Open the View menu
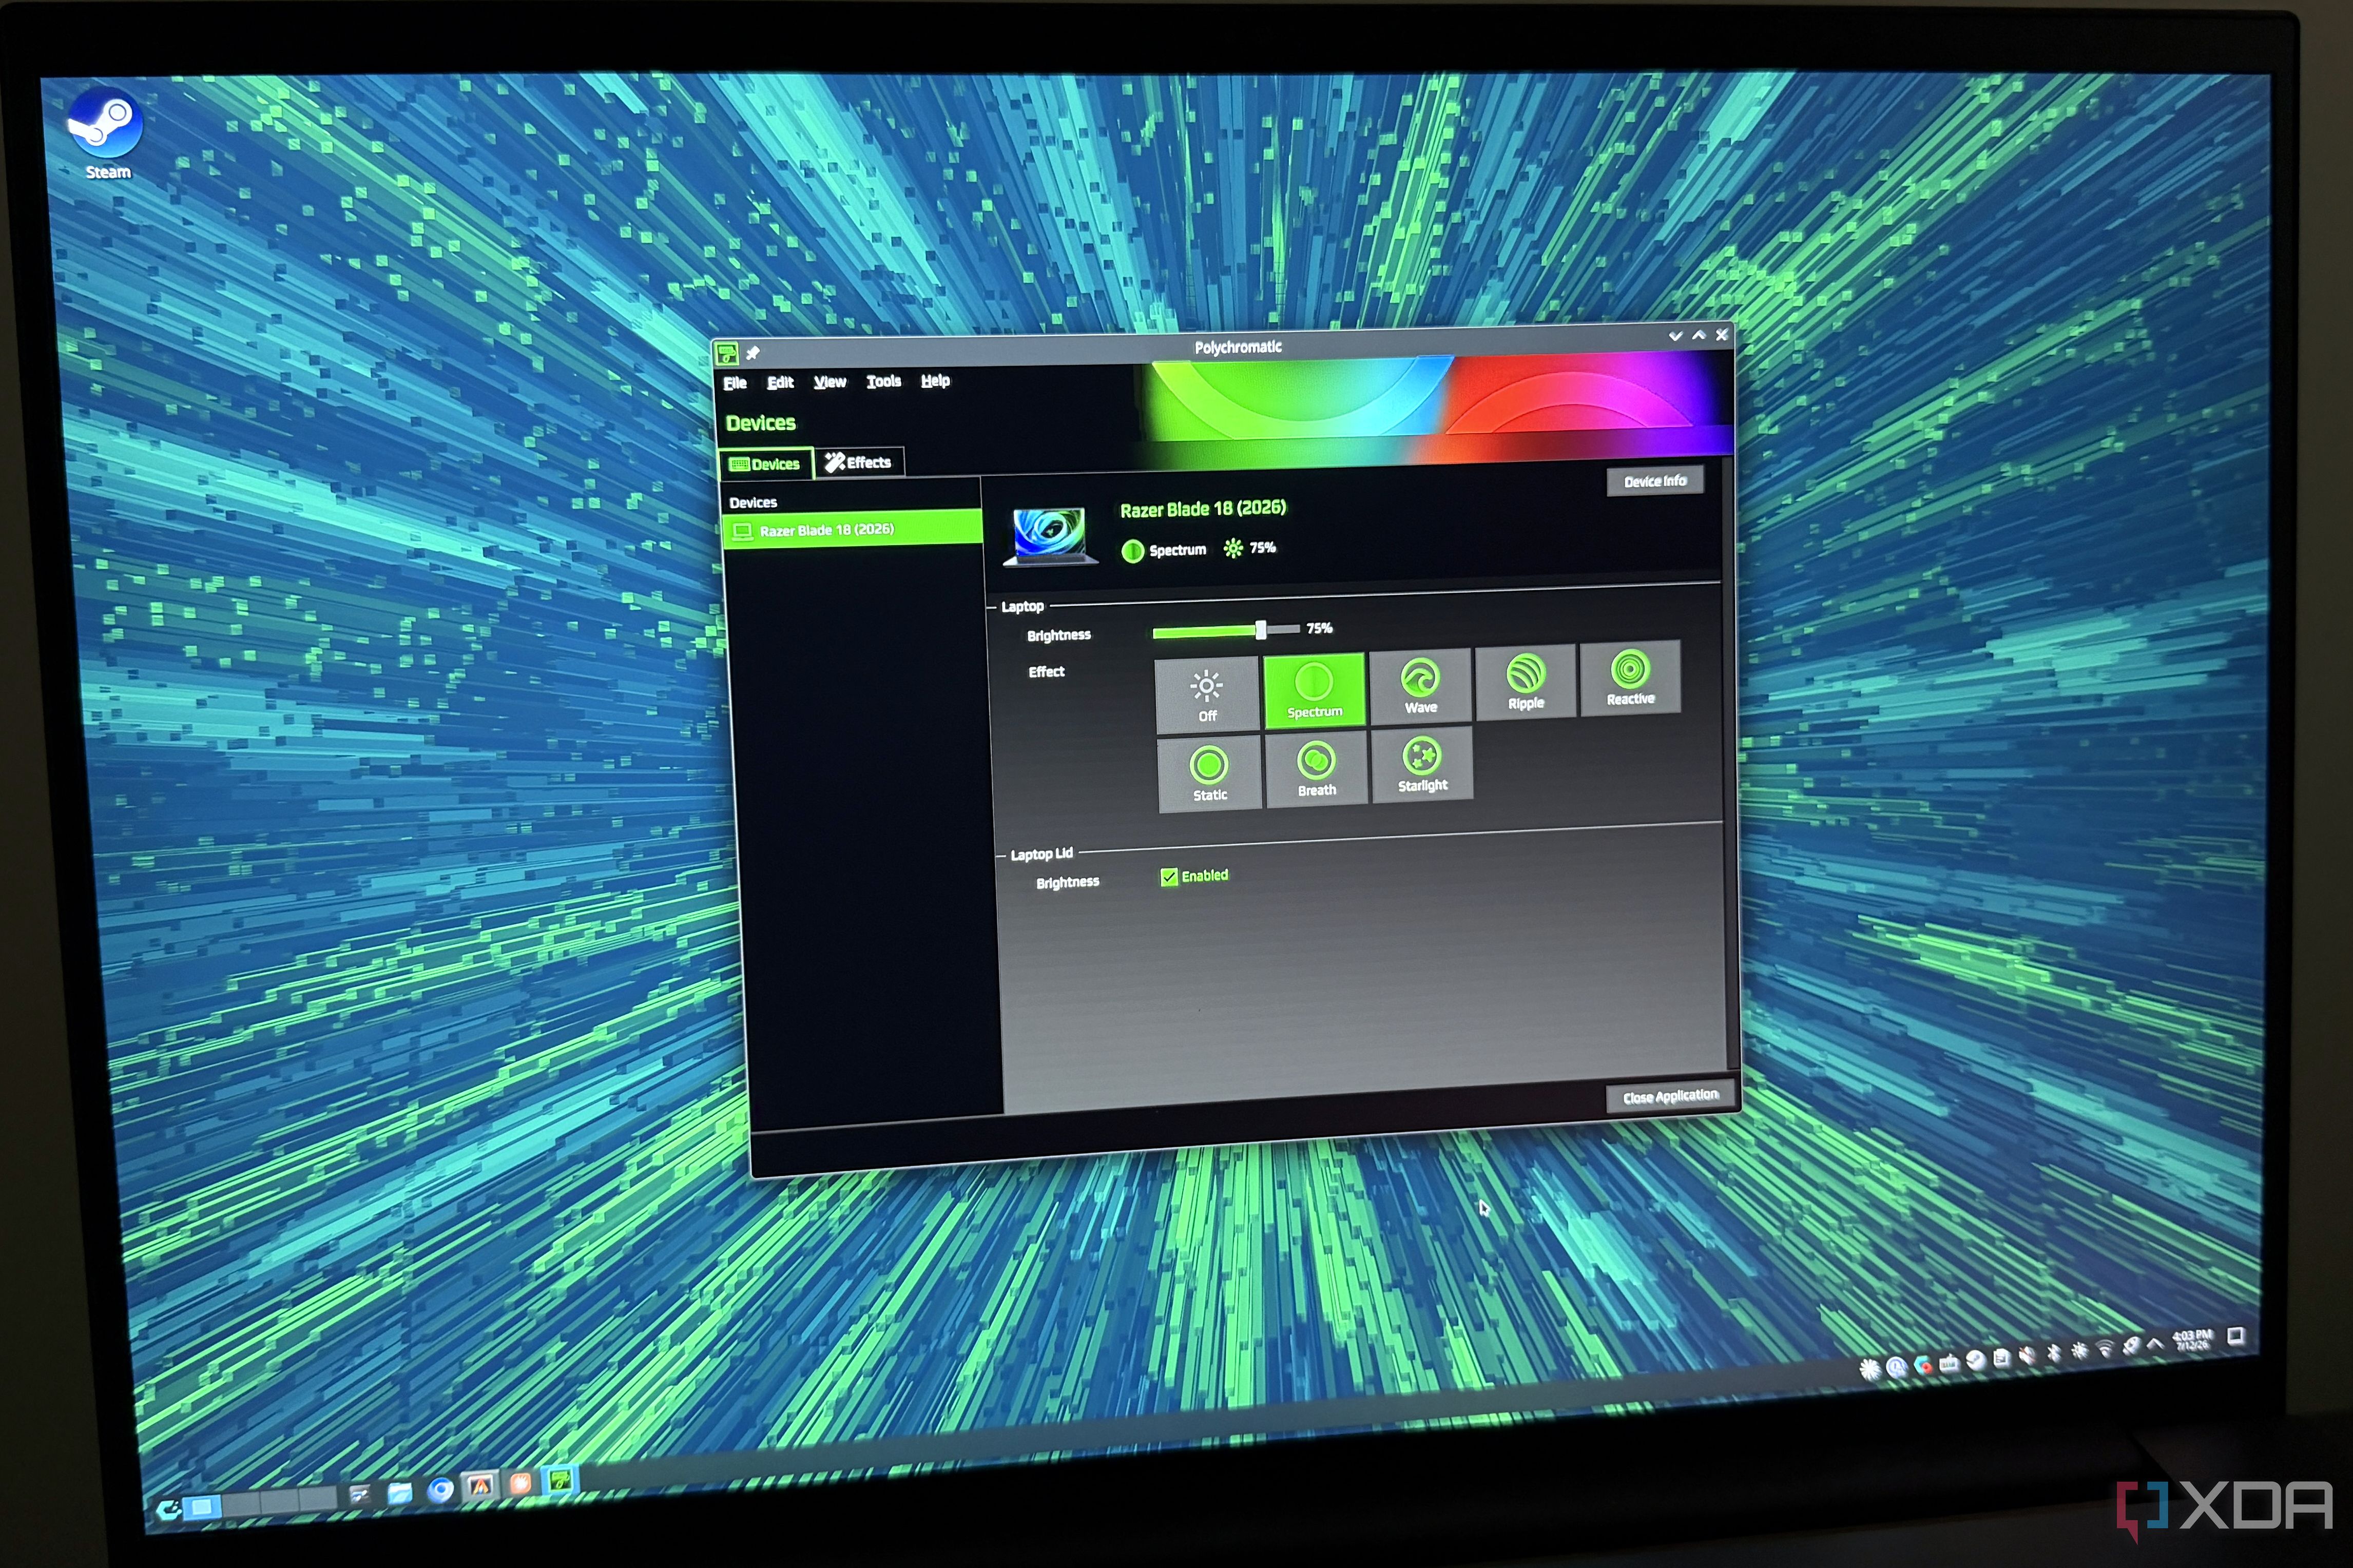The height and width of the screenshot is (1568, 2353). pyautogui.click(x=830, y=381)
